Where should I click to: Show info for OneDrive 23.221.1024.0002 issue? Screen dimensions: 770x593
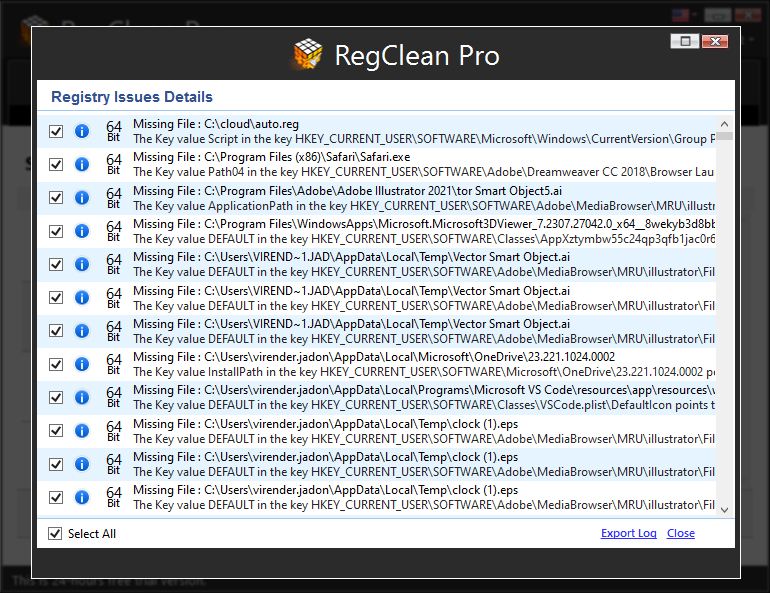[82, 364]
